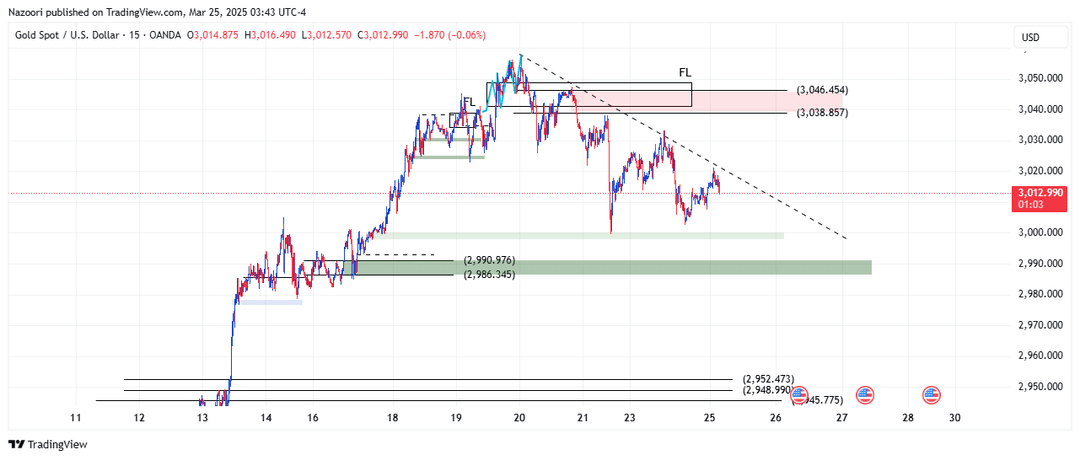Click date 20 on the time axis
1080x459 pixels.
coord(519,418)
